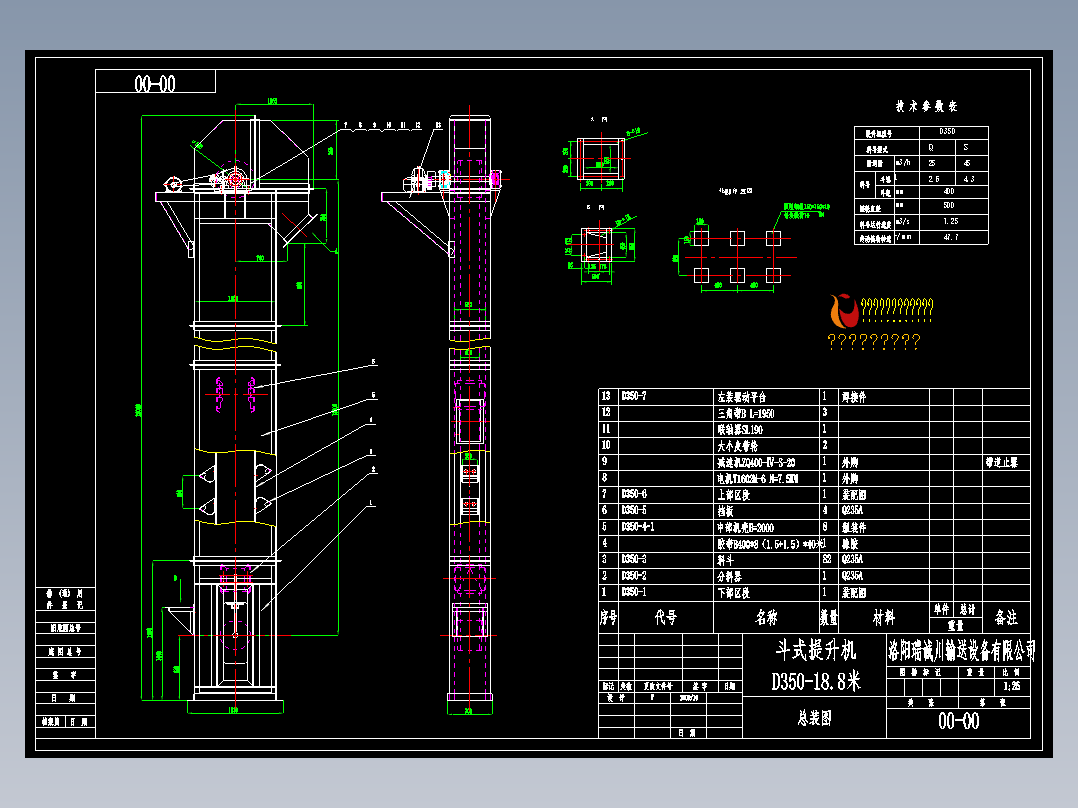Screen dimensions: 1078x808
Task: Click the '总装图' label in title block
Action: tap(815, 718)
